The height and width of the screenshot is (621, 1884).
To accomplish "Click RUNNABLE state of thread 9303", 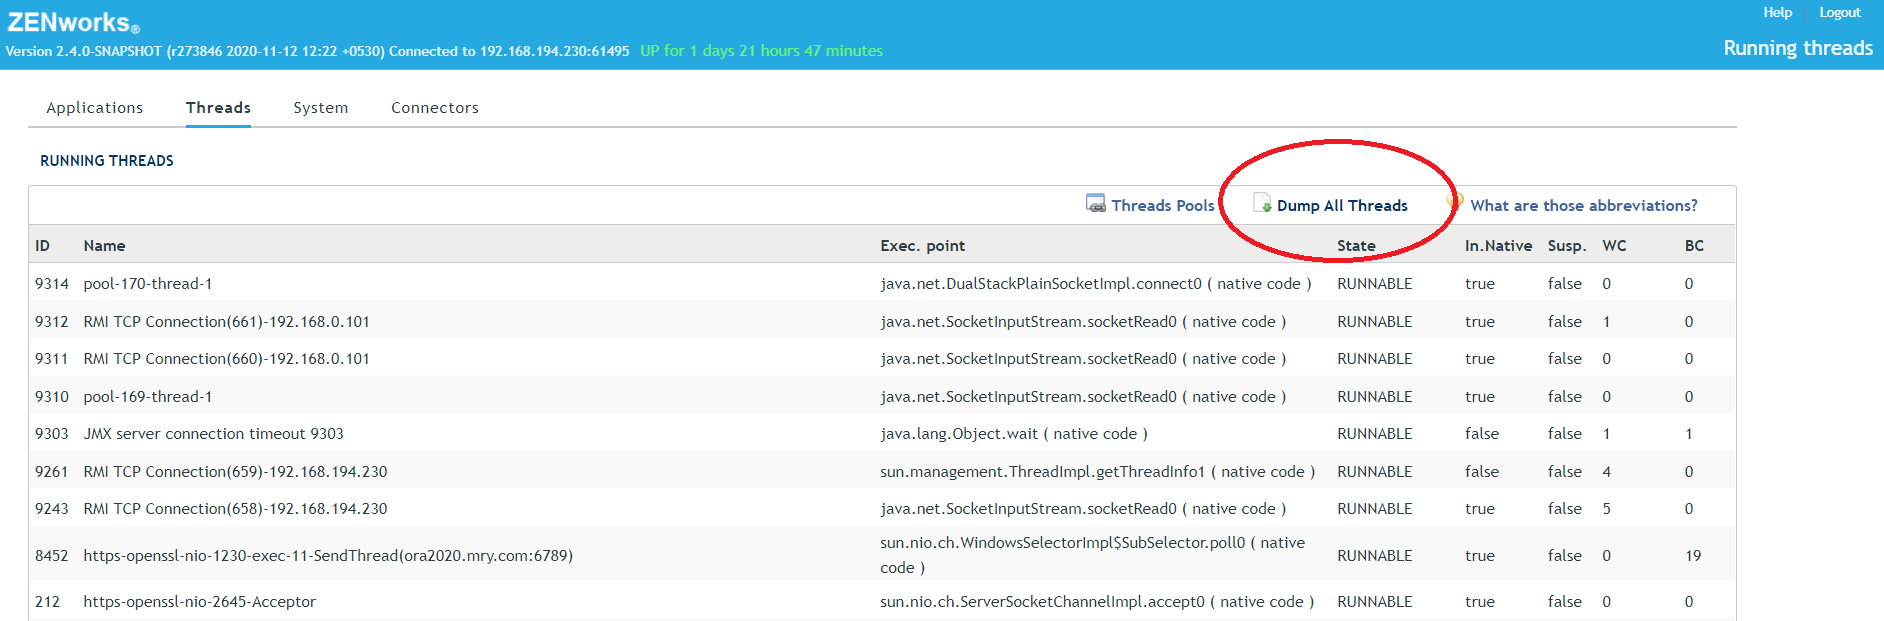I will click(1374, 434).
